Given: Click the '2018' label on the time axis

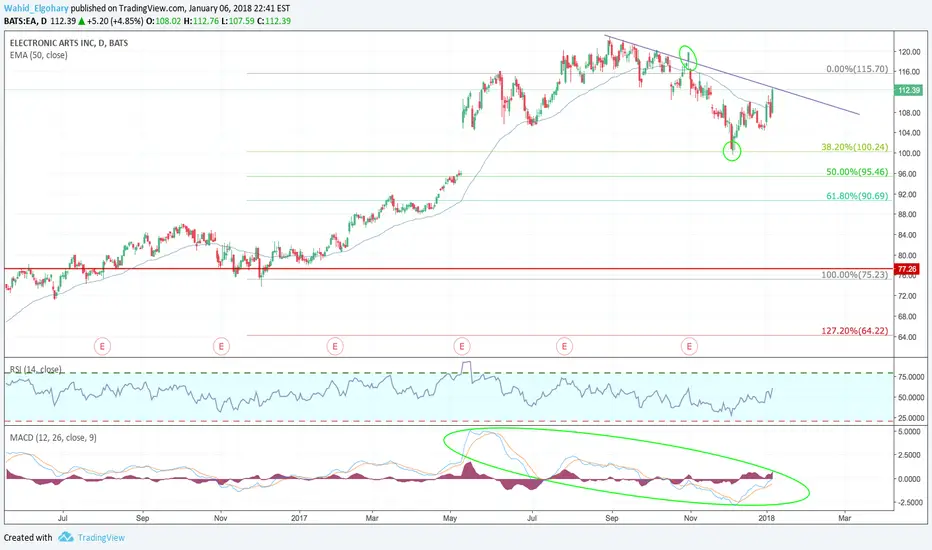Looking at the screenshot, I should (766, 518).
